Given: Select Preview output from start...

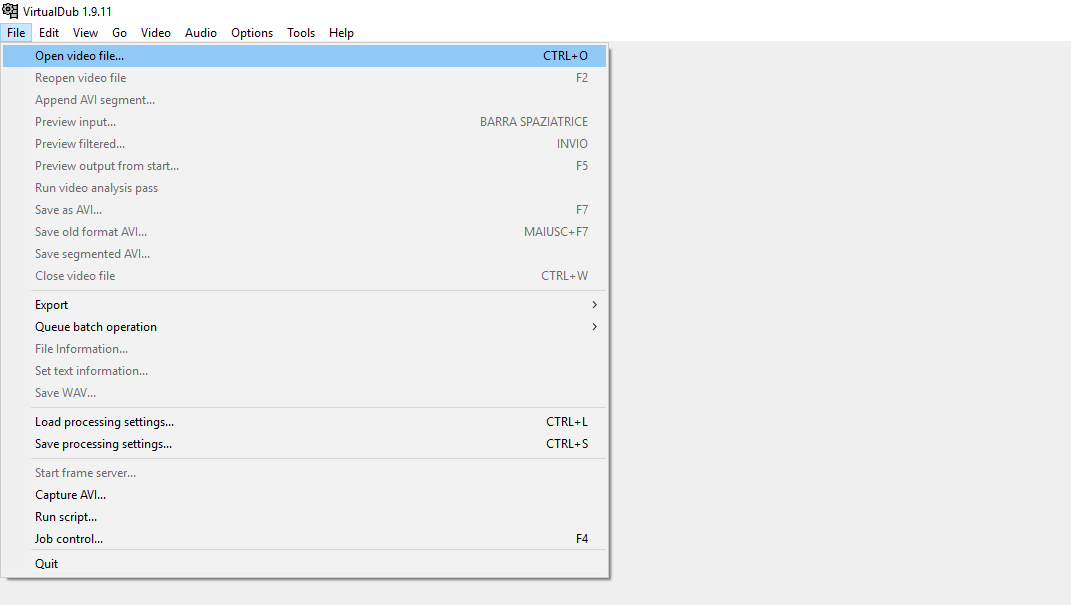Looking at the screenshot, I should (x=305, y=166).
